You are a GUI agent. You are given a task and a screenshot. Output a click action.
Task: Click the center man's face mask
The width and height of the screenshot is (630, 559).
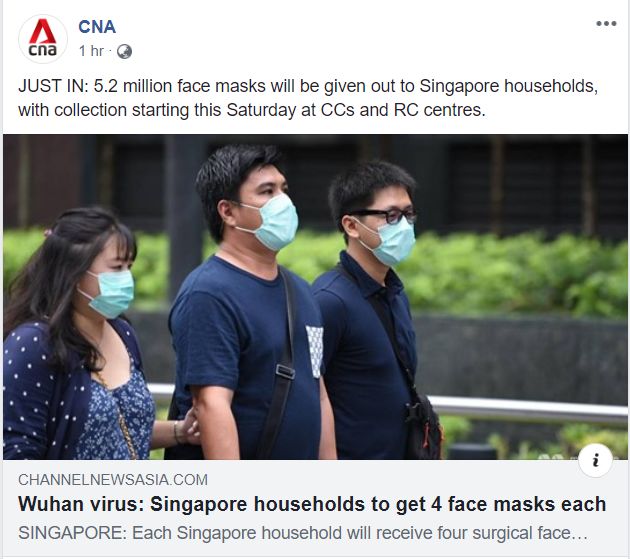[273, 222]
